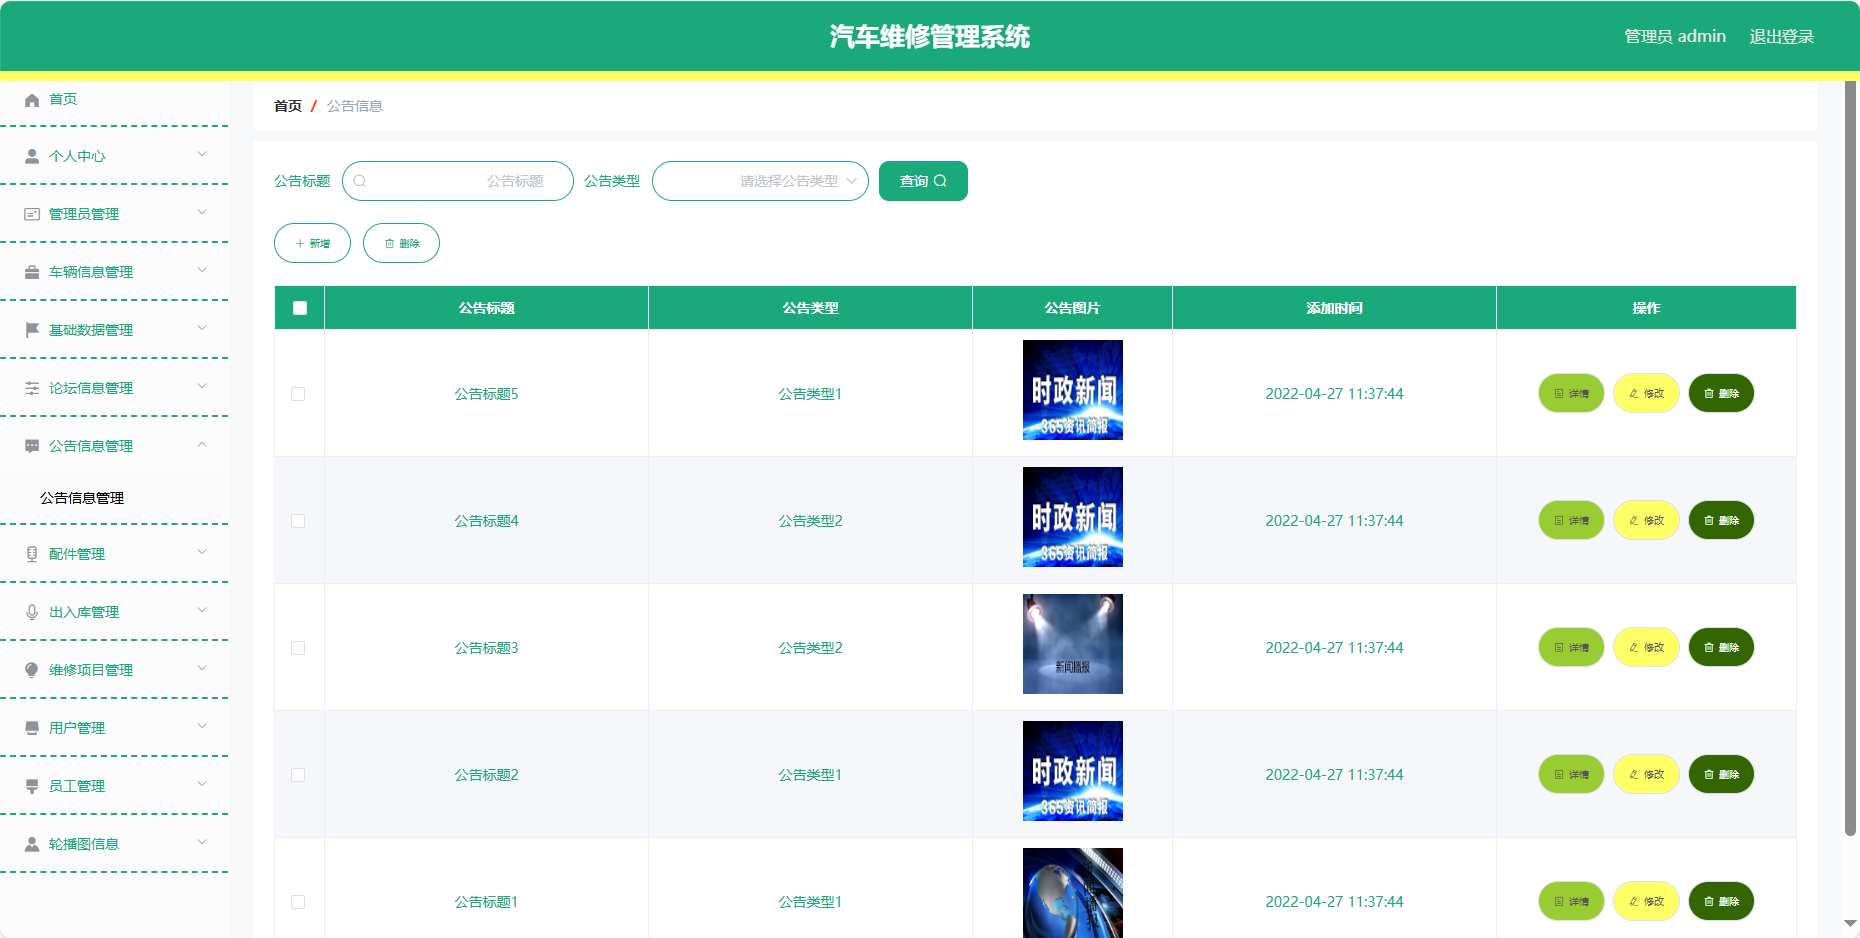The image size is (1860, 938).
Task: Click the image thumbnail for 公告标题3
Action: 1072,644
